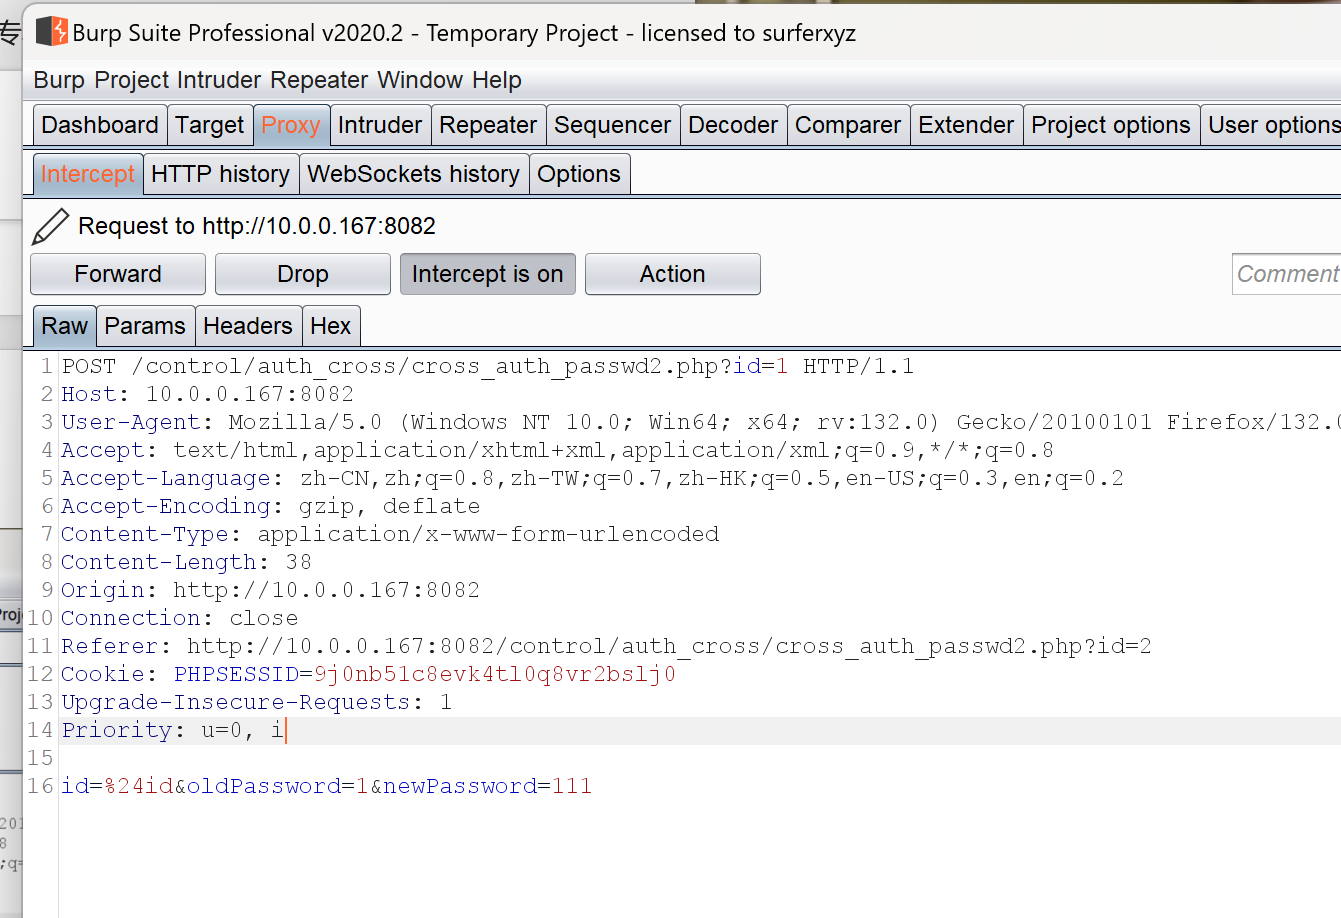The height and width of the screenshot is (918, 1341).
Task: Click the Request to http://10.0.0.167:8082 label
Action: [x=257, y=226]
